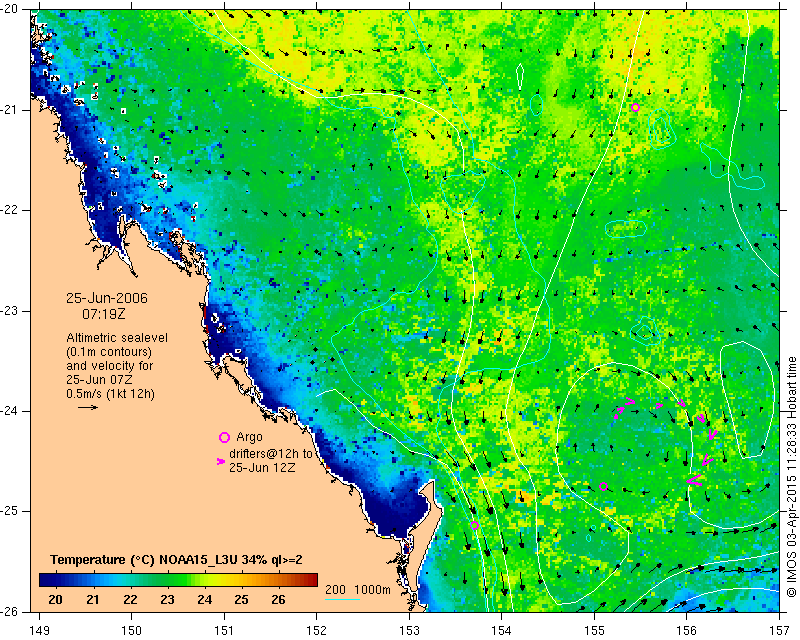800x640 pixels.
Task: Click the 0.5m/s velocity scale arrow
Action: point(88,407)
